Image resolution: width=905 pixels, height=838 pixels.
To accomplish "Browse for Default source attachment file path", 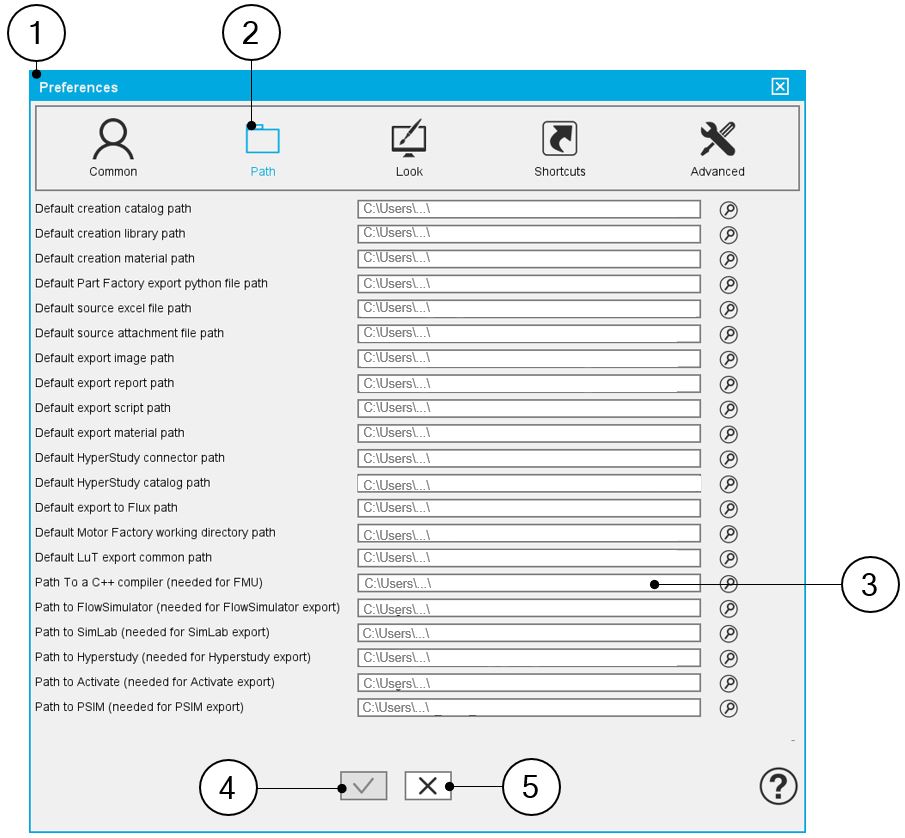I will tap(729, 334).
